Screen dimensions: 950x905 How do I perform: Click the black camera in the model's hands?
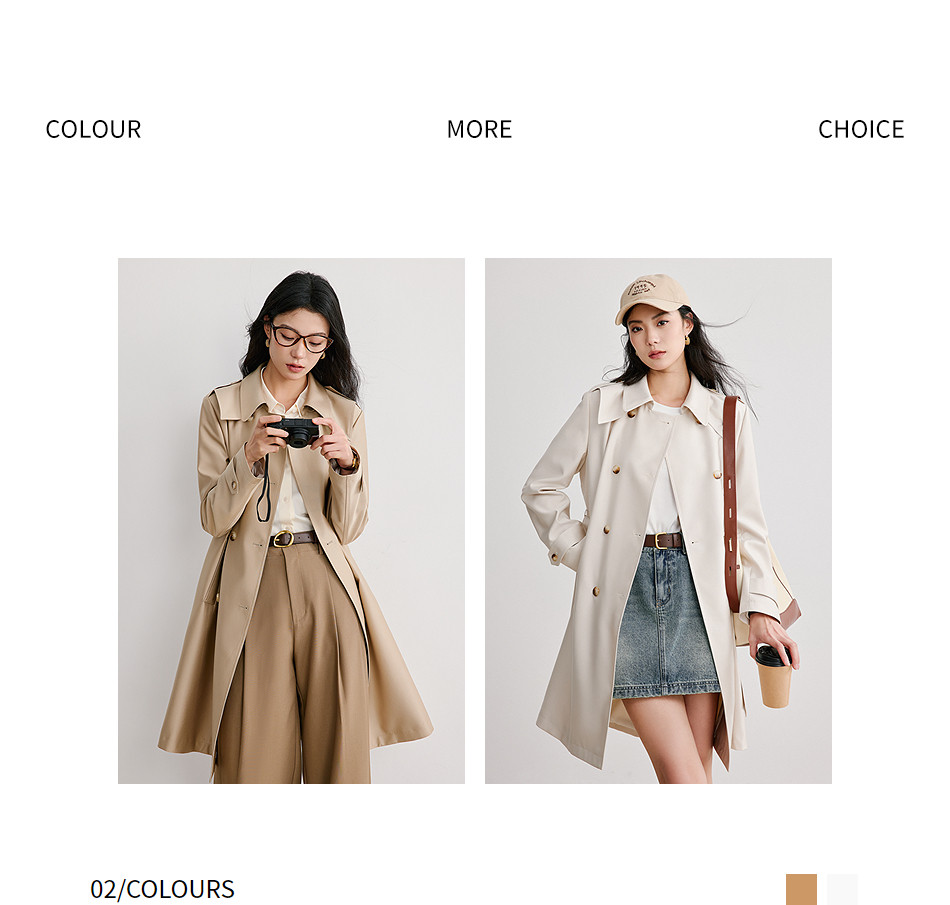[x=294, y=432]
